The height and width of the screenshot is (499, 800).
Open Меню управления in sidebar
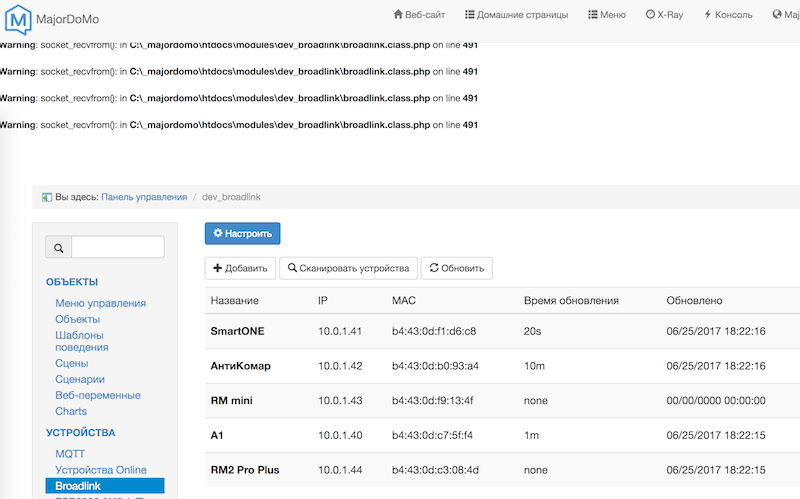[x=101, y=303]
